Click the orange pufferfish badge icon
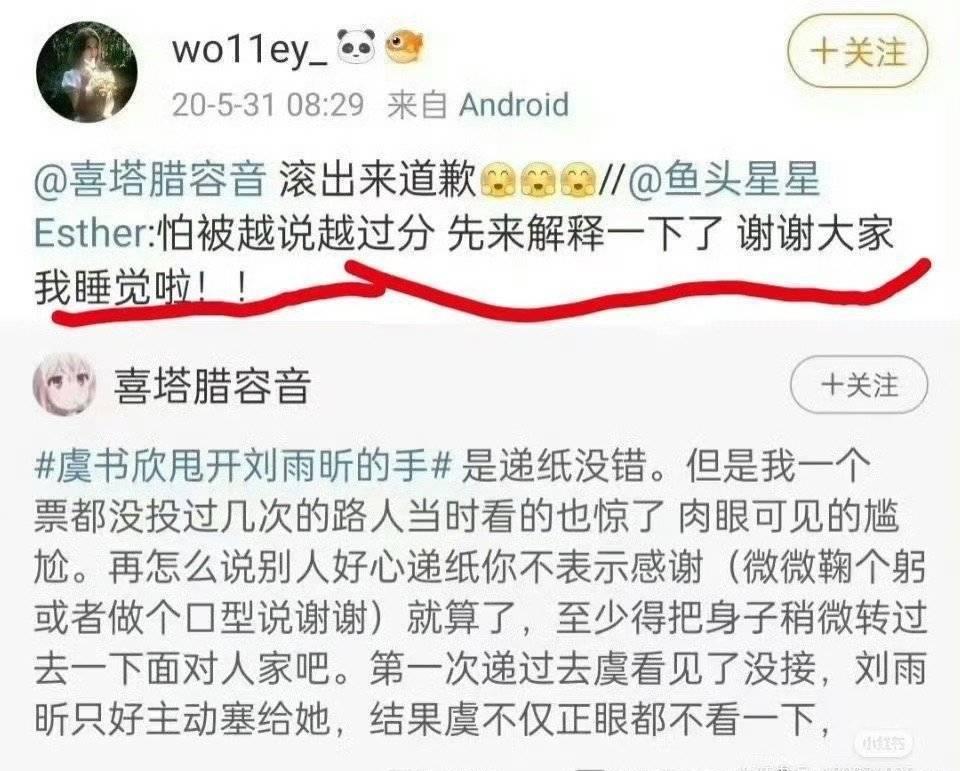This screenshot has height=771, width=960. tap(404, 48)
